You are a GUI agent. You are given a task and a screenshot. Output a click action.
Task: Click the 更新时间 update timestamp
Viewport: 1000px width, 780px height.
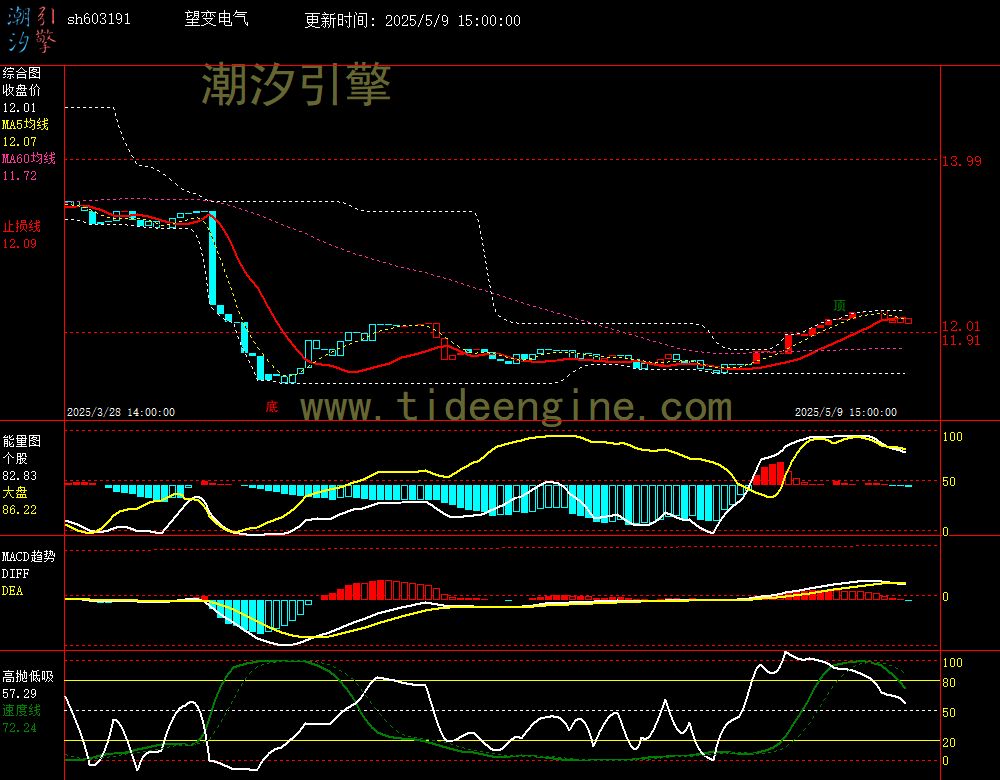coord(412,20)
